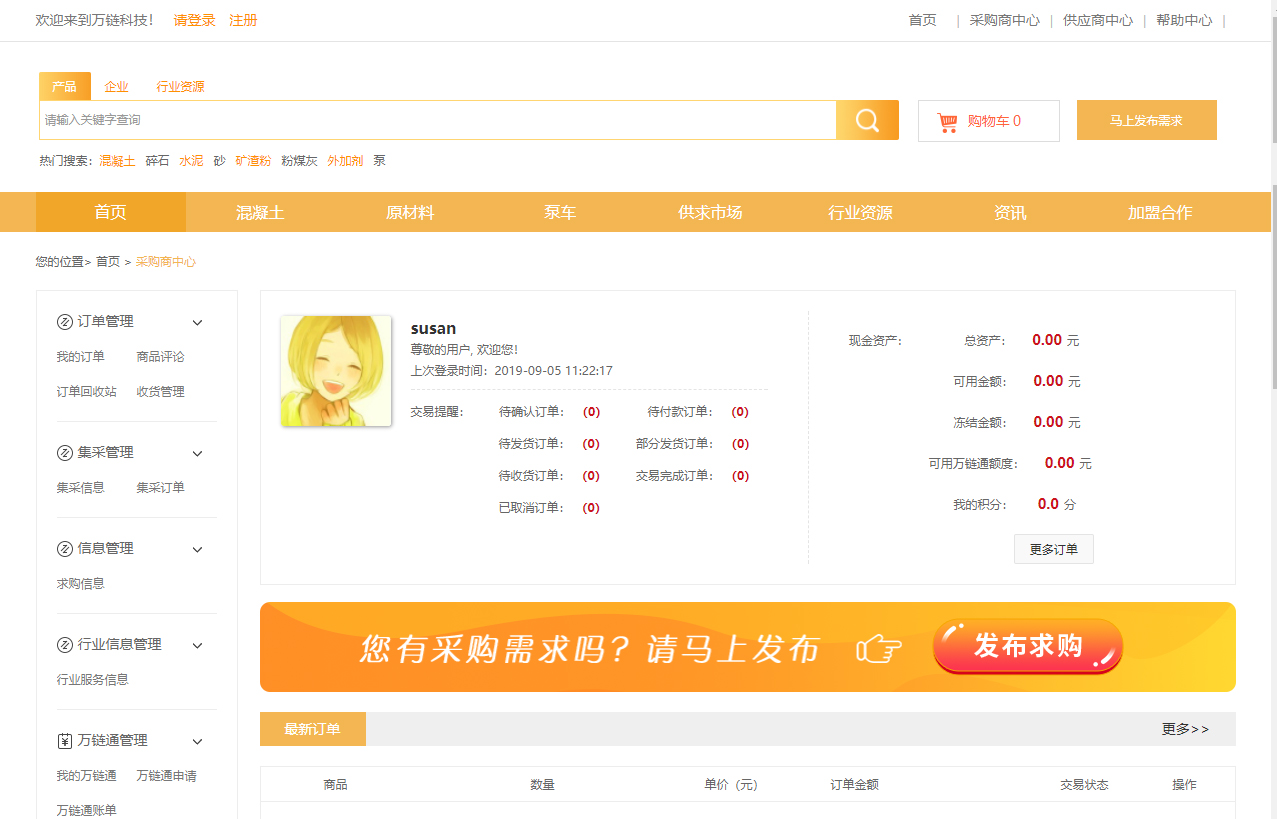Open 混凝土 in the navigation bar
Screen dimensions: 1277x819
pos(260,212)
